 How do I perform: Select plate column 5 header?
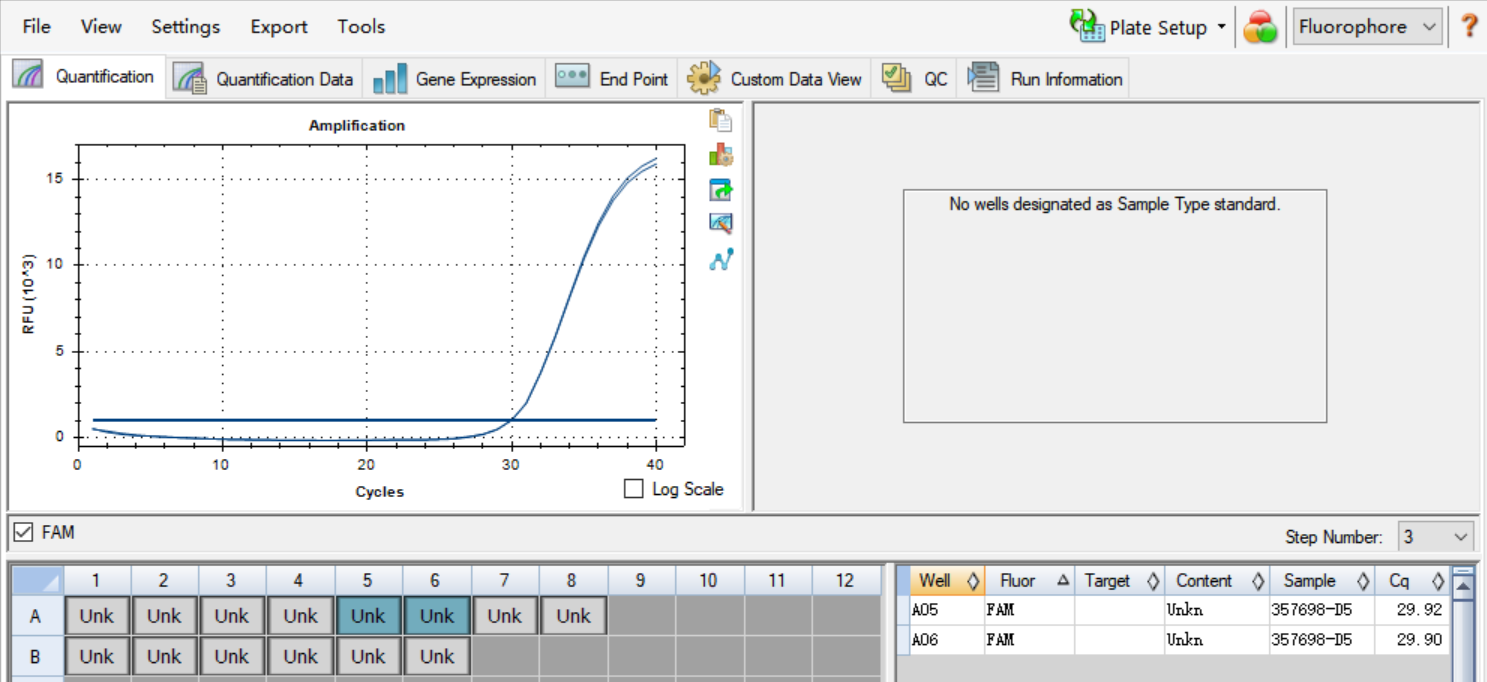click(368, 580)
